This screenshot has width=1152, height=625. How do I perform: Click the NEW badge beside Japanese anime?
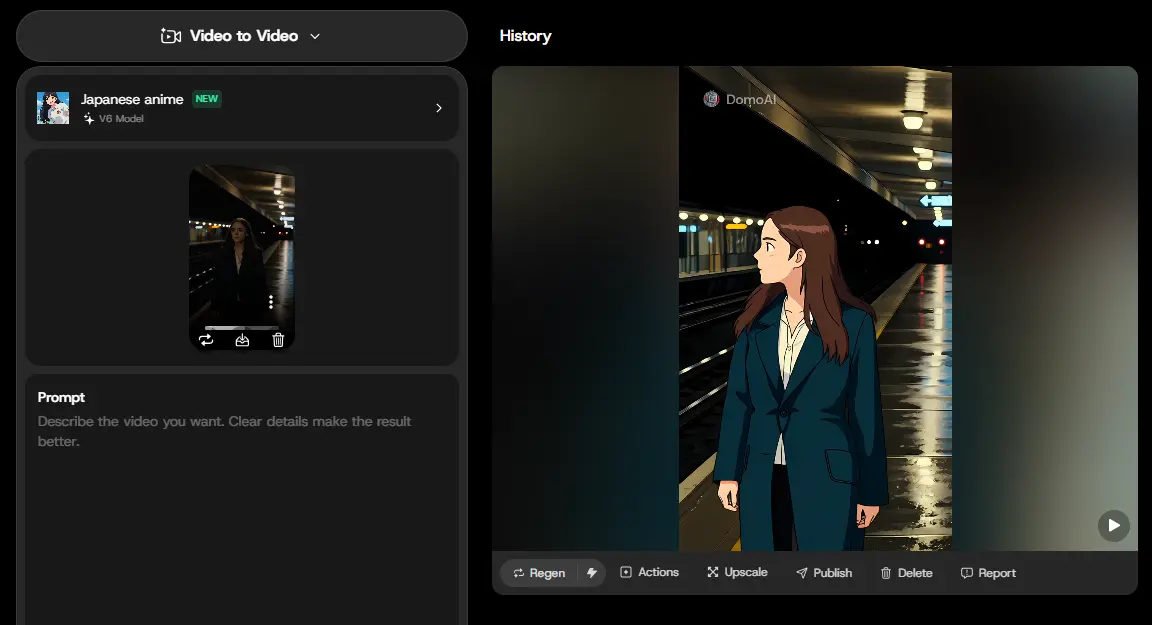pos(206,98)
